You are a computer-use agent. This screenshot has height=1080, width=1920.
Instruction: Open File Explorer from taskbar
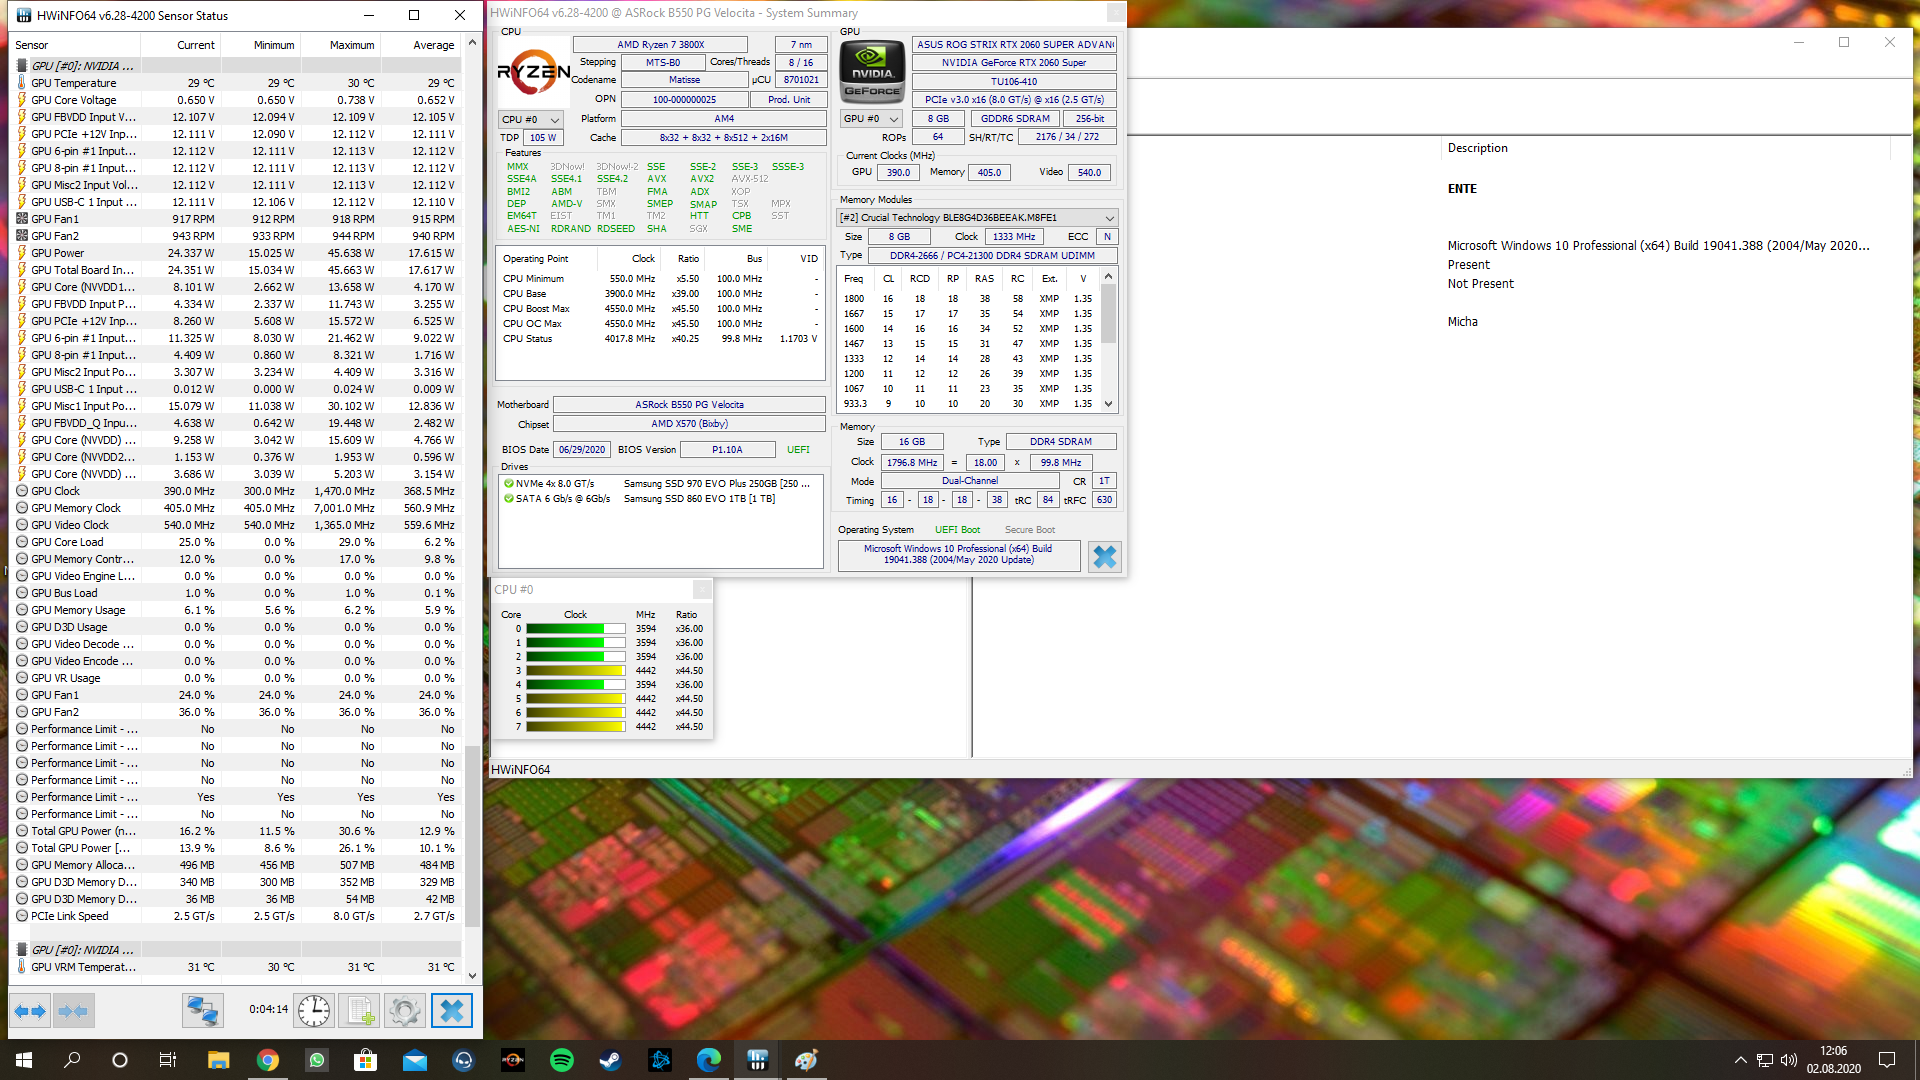[x=219, y=1060]
